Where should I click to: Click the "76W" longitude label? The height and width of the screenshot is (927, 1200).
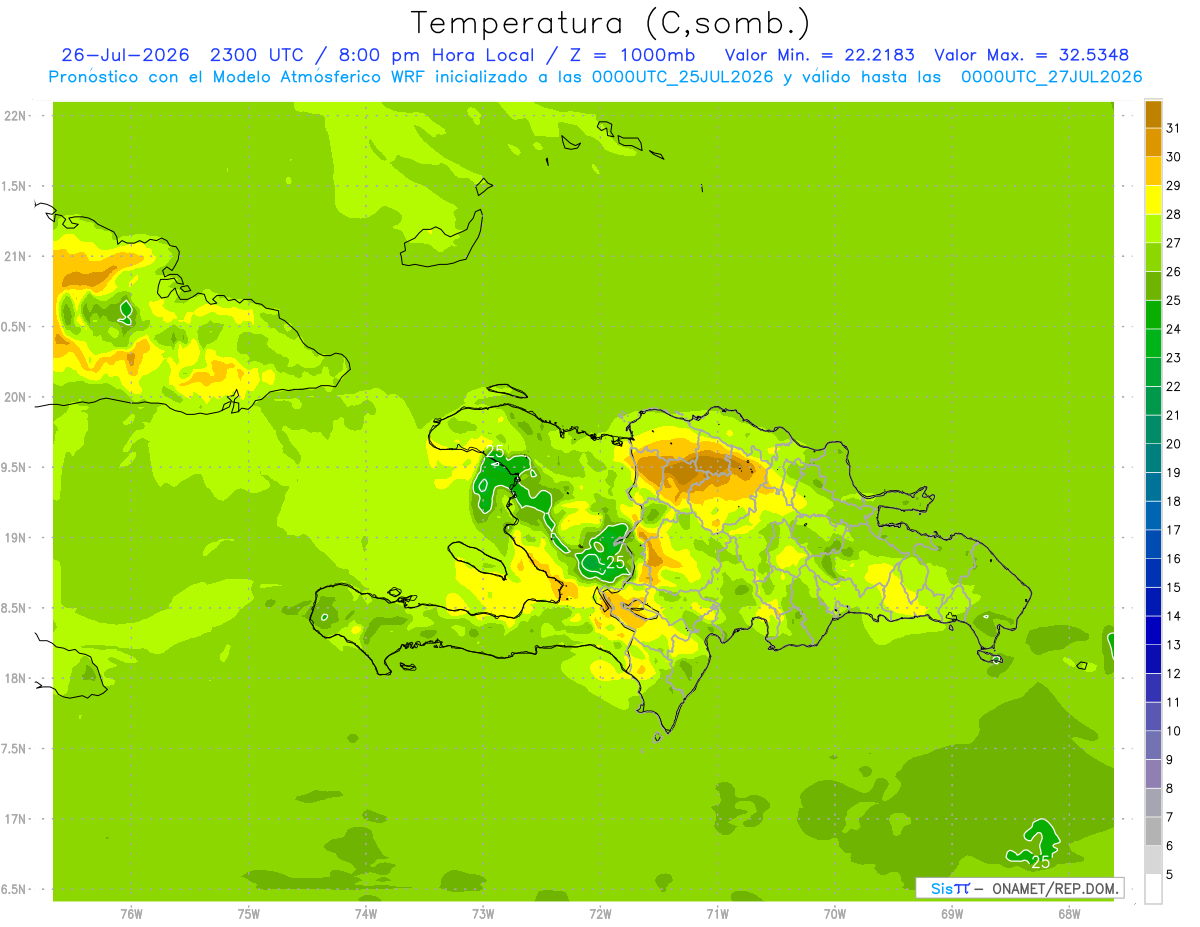pyautogui.click(x=131, y=915)
